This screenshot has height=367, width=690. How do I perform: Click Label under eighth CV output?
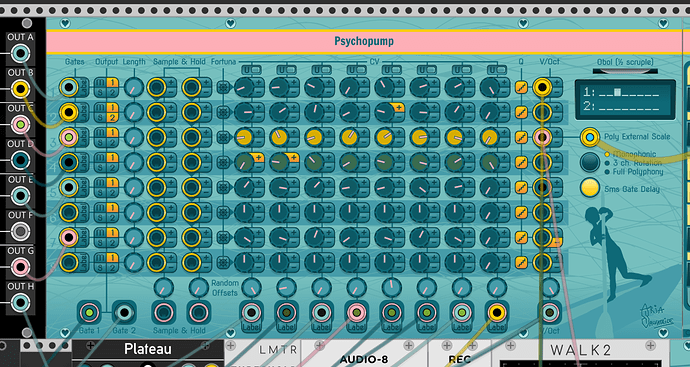coord(496,328)
